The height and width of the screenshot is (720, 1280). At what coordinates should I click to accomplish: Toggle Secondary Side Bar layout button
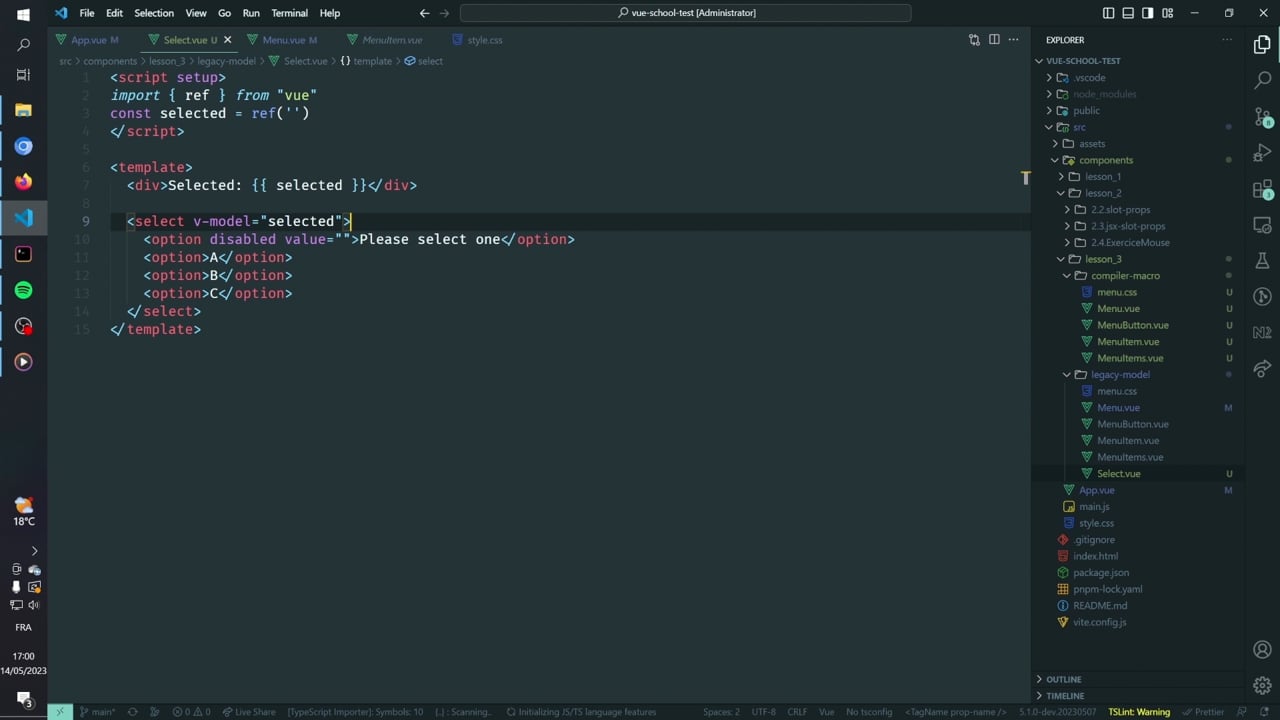tap(1147, 13)
